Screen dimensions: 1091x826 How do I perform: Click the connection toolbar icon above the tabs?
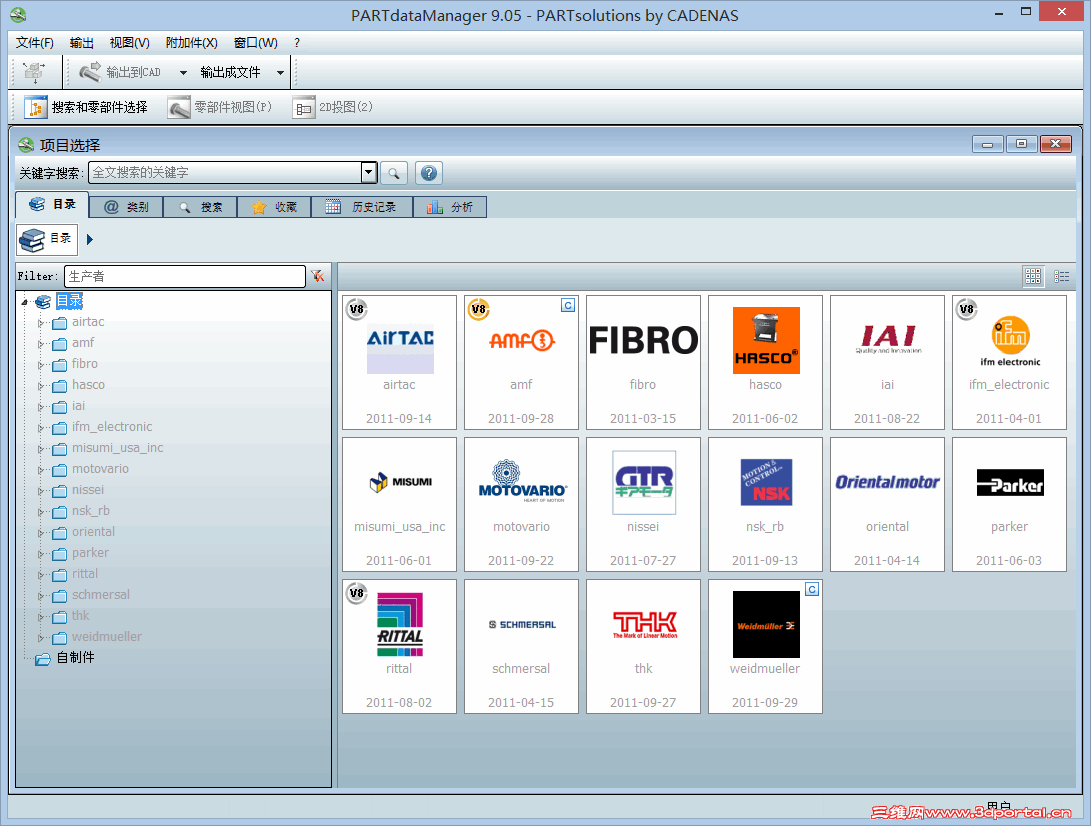(33, 72)
